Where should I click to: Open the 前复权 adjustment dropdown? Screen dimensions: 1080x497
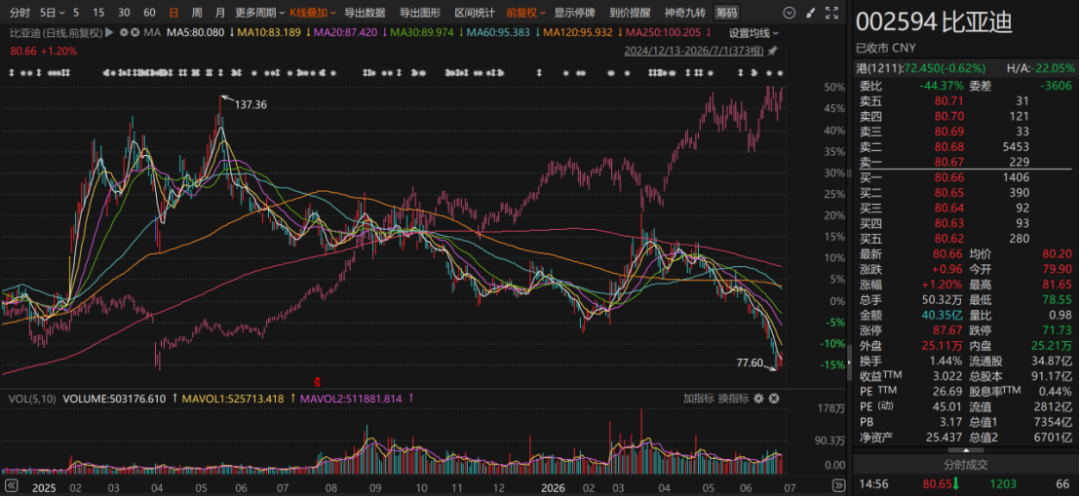pos(526,12)
